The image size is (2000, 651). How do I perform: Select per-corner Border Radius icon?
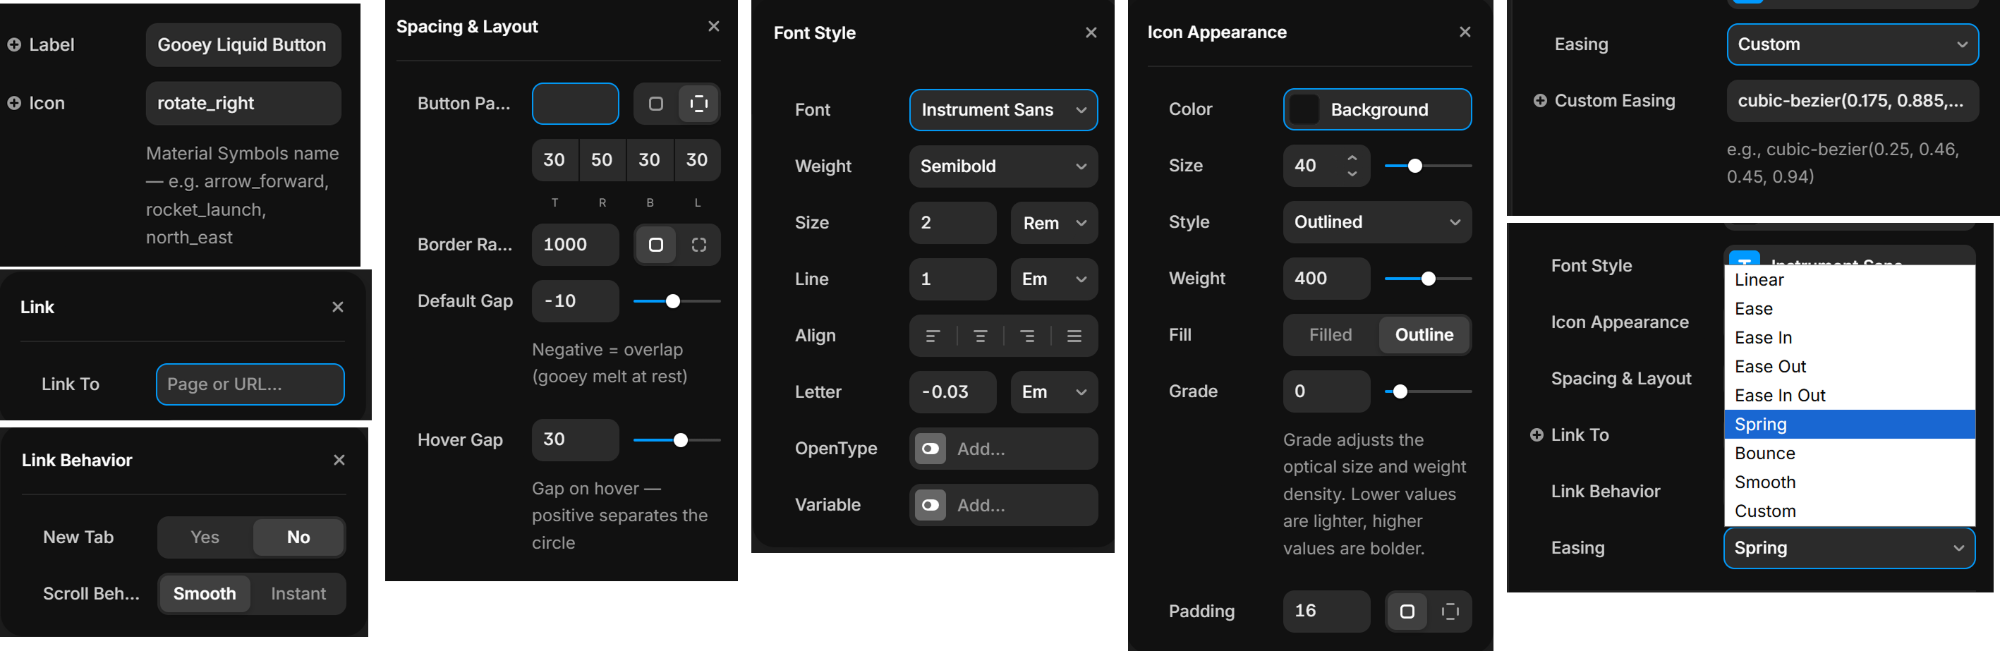[x=699, y=245]
